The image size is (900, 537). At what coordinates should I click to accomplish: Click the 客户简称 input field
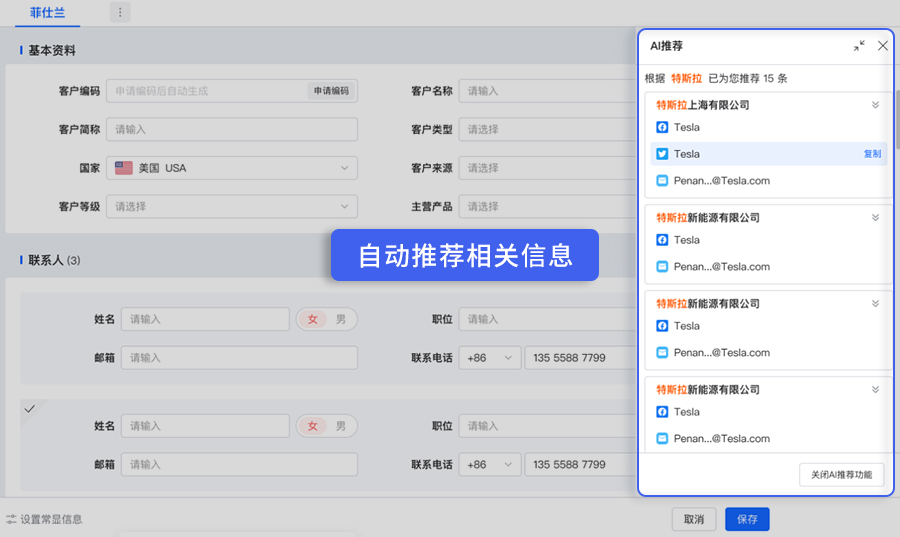click(232, 130)
